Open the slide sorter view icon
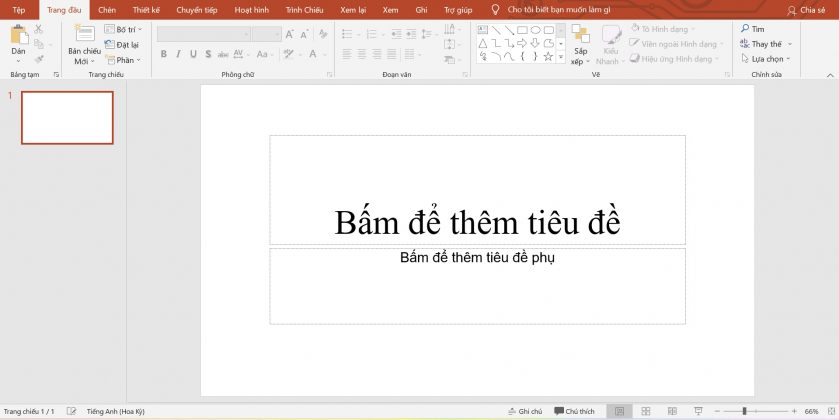Viewport: 839px width, 420px height. coord(645,411)
